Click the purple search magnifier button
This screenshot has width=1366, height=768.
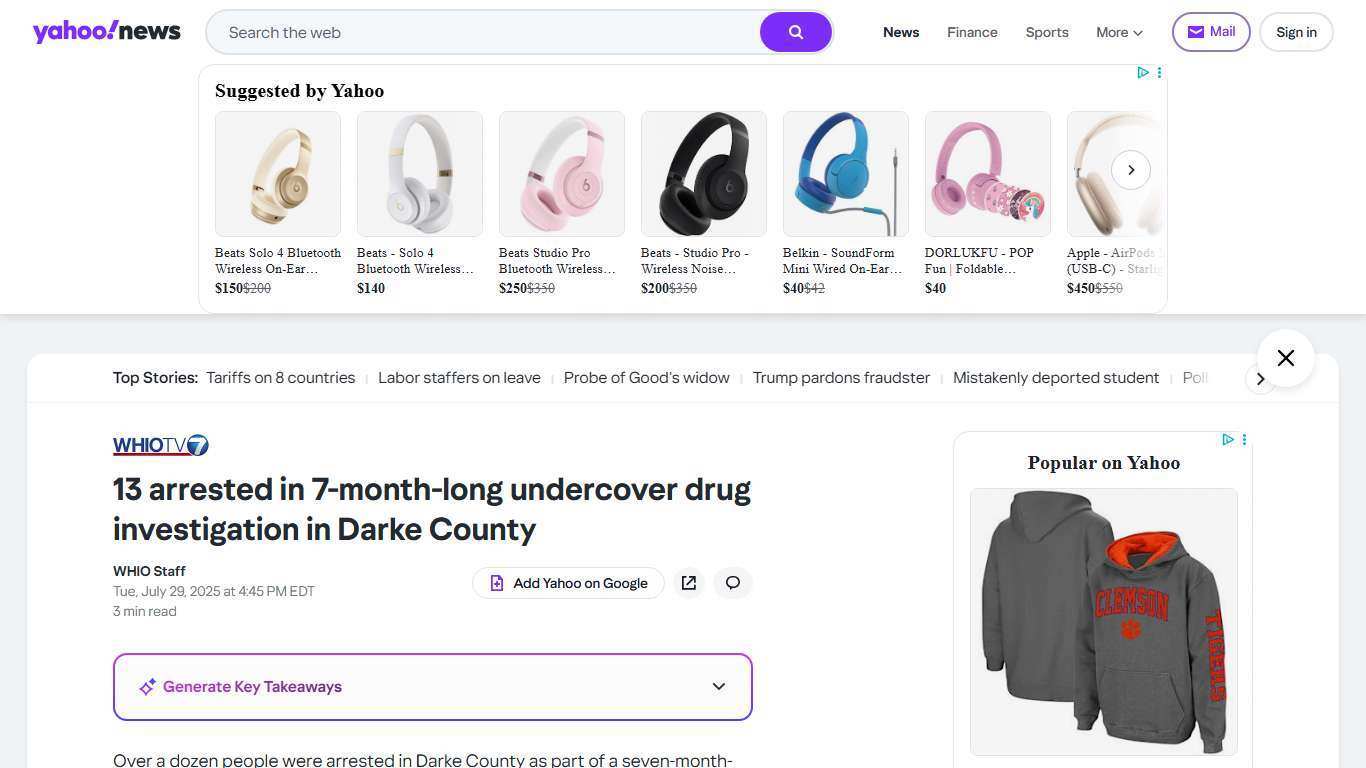point(796,32)
